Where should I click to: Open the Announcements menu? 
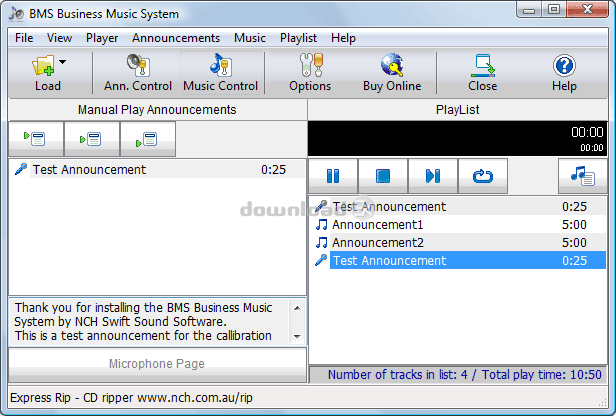click(x=176, y=38)
